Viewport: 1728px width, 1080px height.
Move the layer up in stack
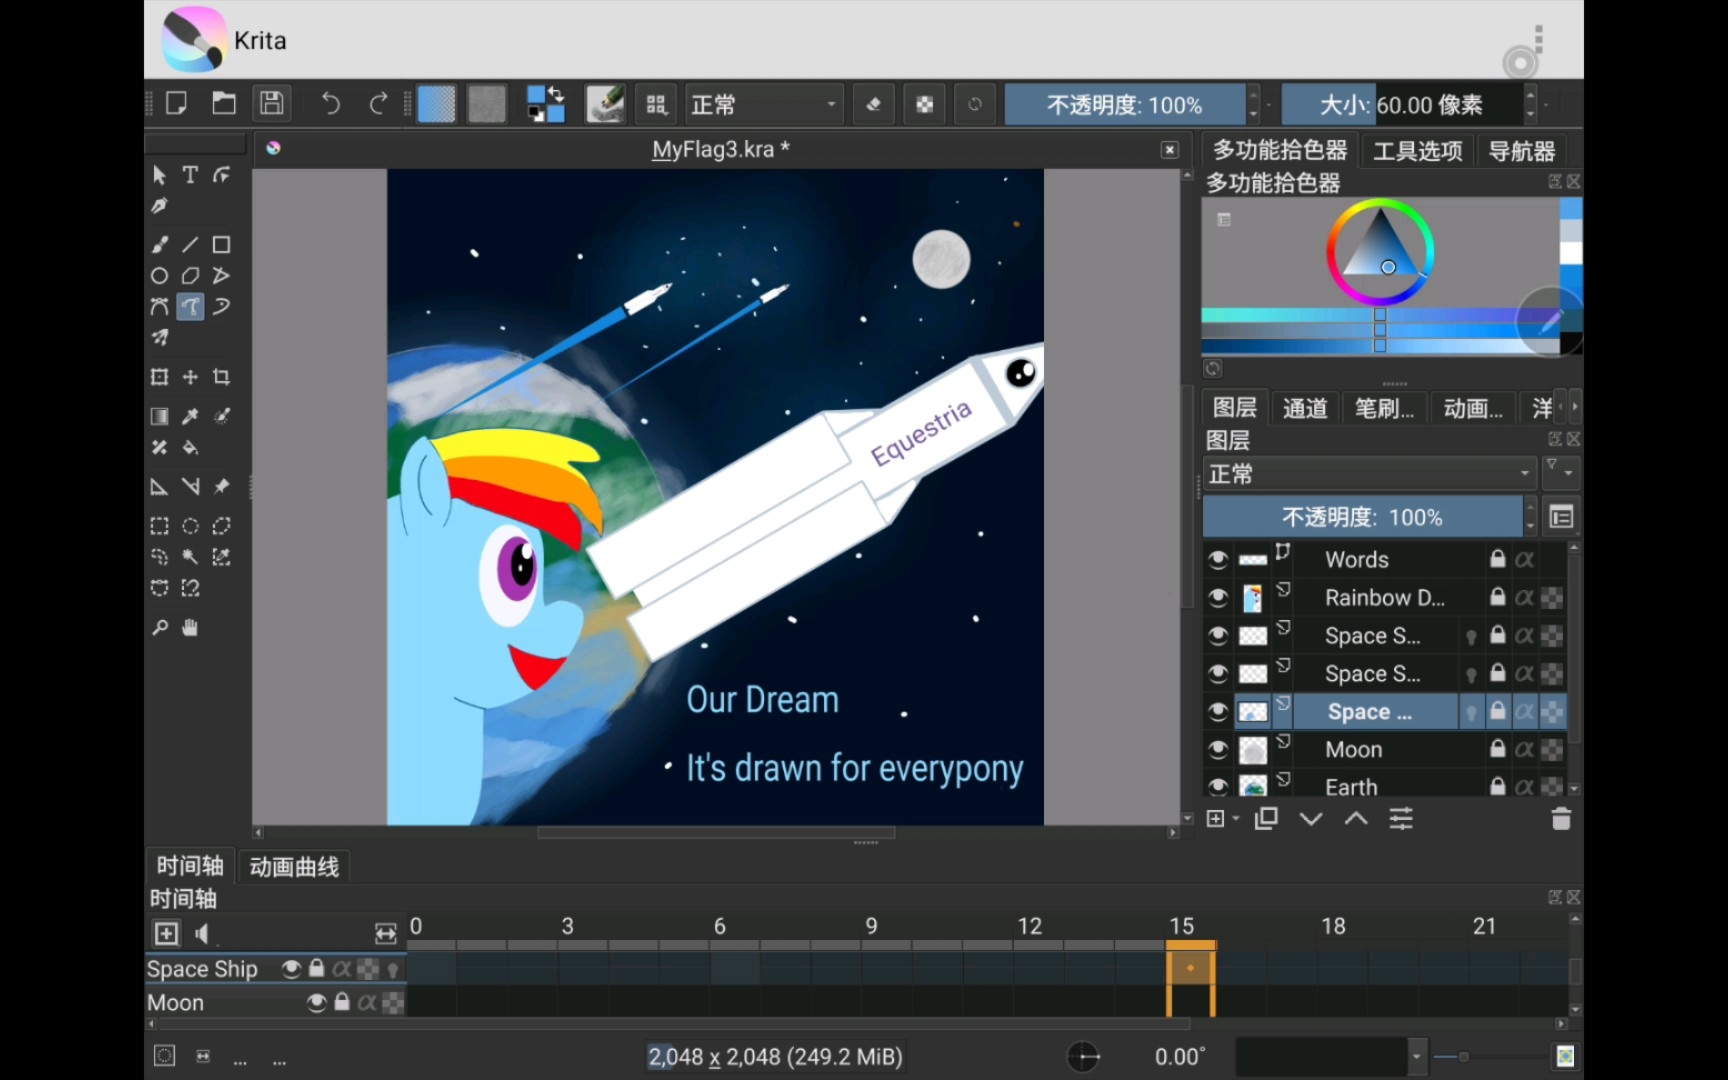1356,819
